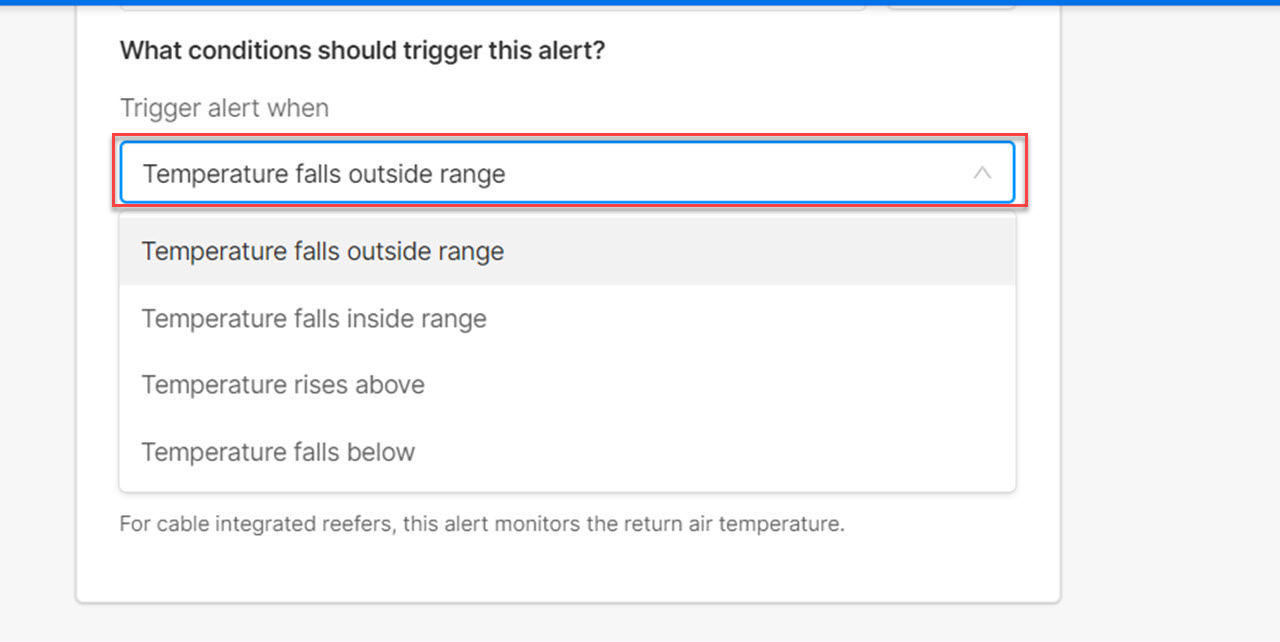Click blank card space below the helper note
The width and height of the screenshot is (1280, 642).
pos(567,570)
